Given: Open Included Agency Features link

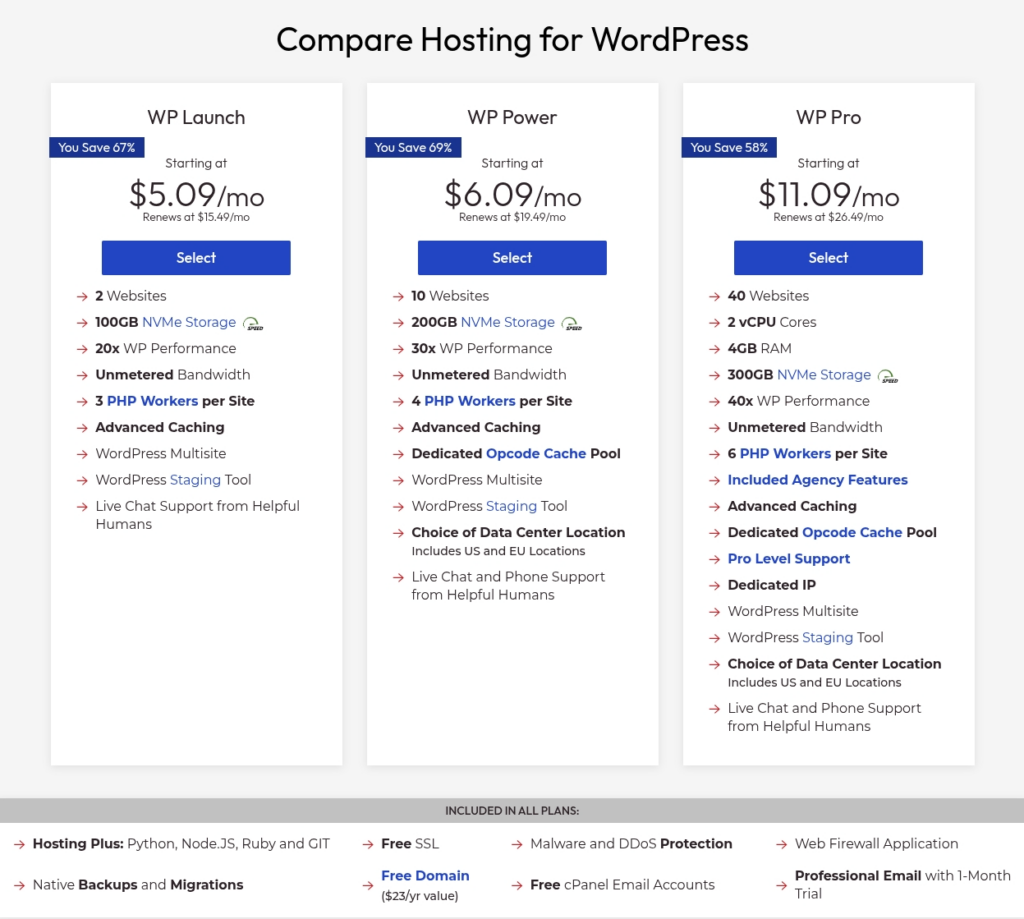Looking at the screenshot, I should (x=818, y=480).
